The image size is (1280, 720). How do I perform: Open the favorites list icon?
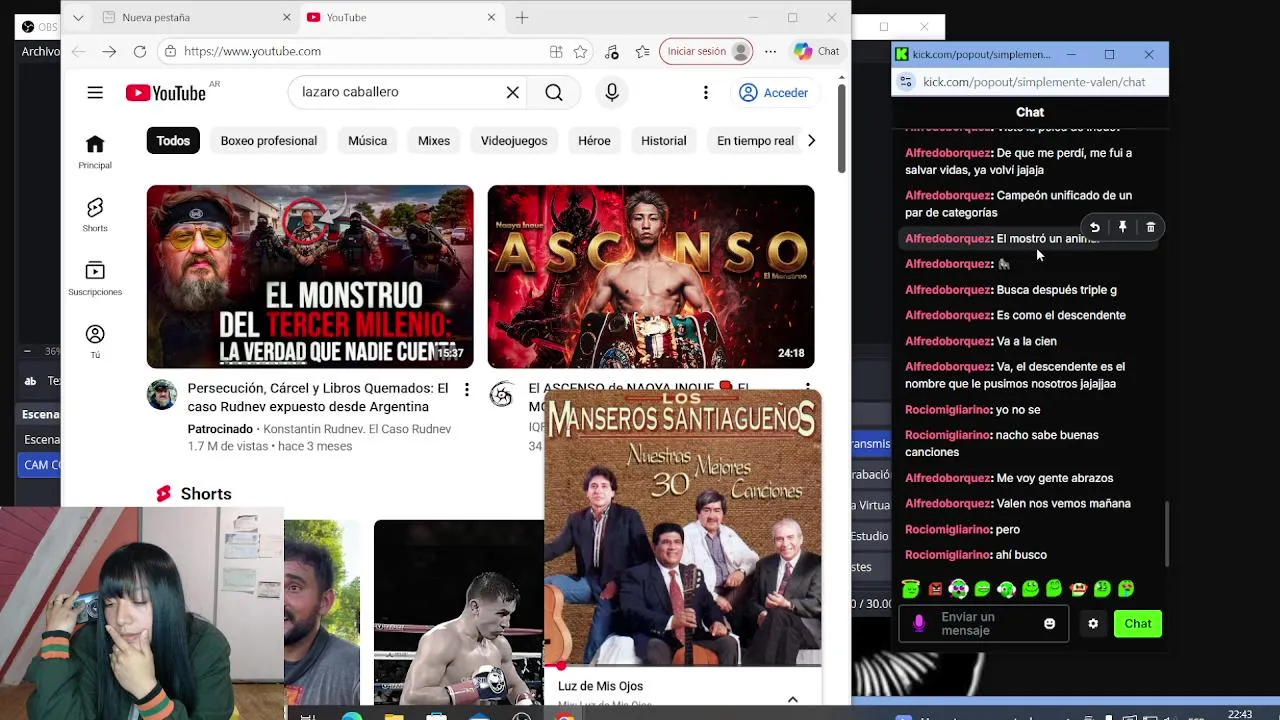point(643,51)
